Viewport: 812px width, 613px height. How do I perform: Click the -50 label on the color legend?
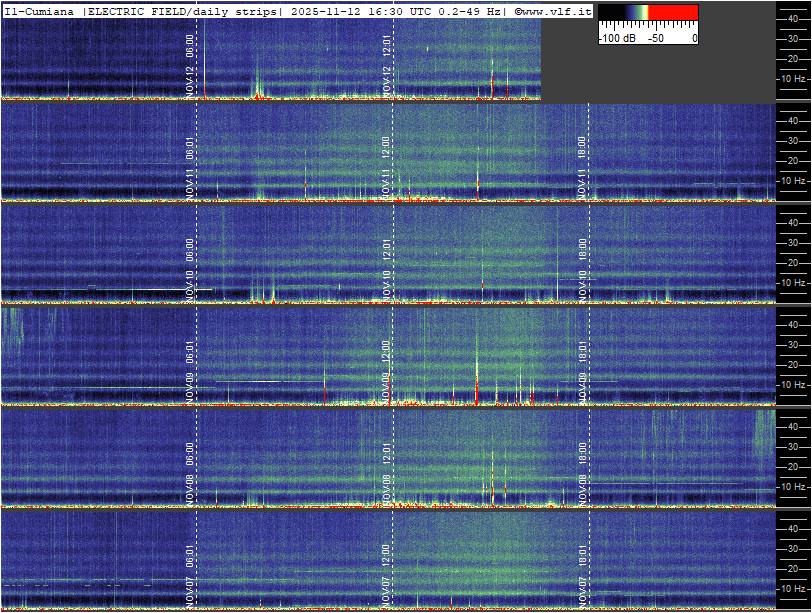(656, 38)
